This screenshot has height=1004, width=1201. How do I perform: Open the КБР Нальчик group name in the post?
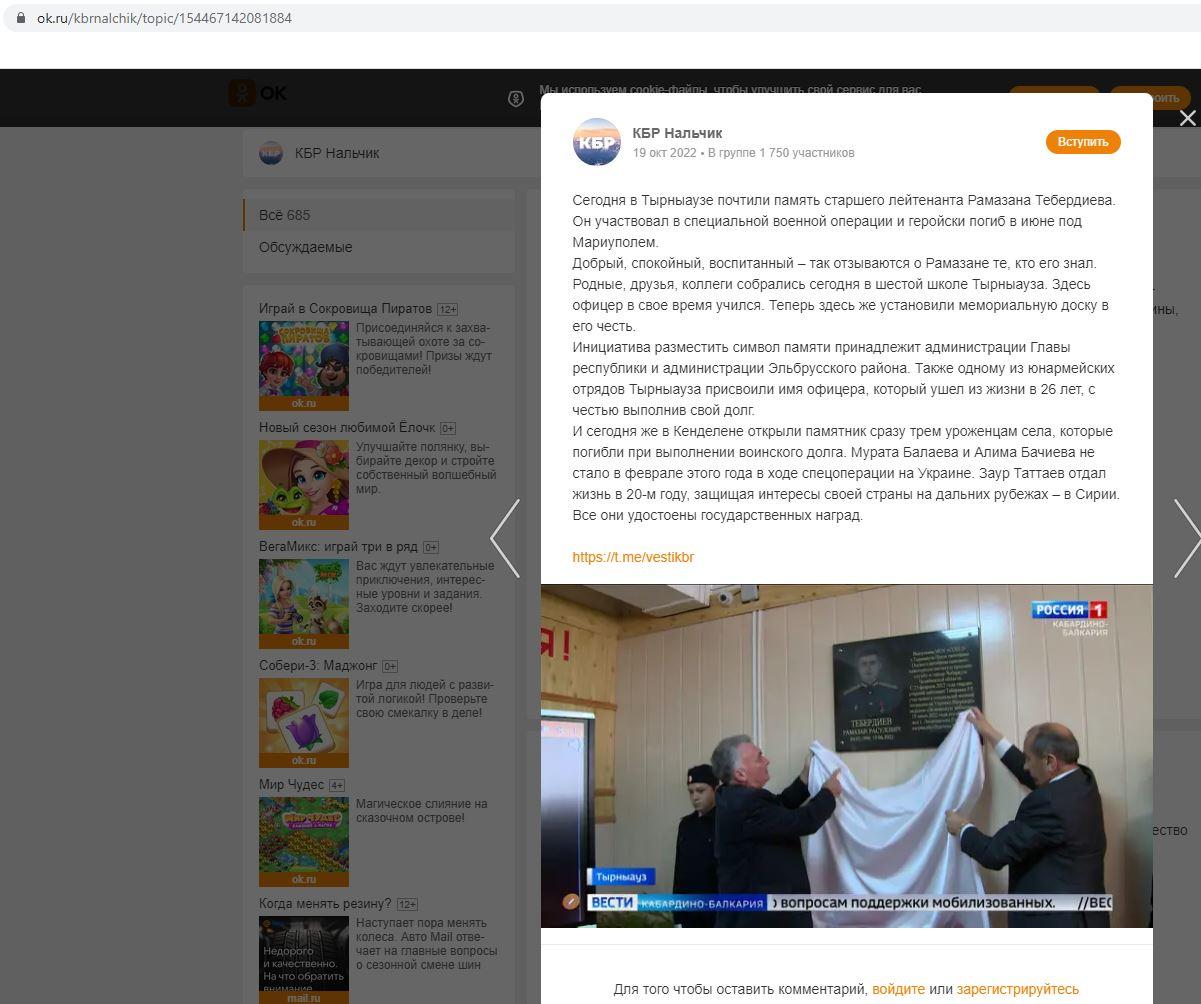(x=677, y=133)
